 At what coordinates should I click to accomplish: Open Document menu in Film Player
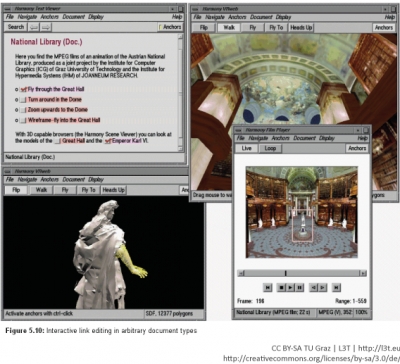point(304,138)
